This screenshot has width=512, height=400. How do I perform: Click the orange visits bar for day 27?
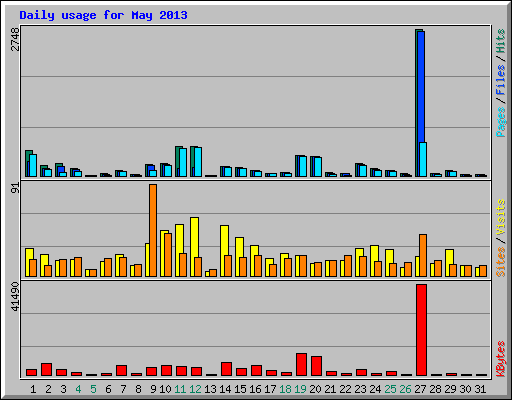coord(423,255)
